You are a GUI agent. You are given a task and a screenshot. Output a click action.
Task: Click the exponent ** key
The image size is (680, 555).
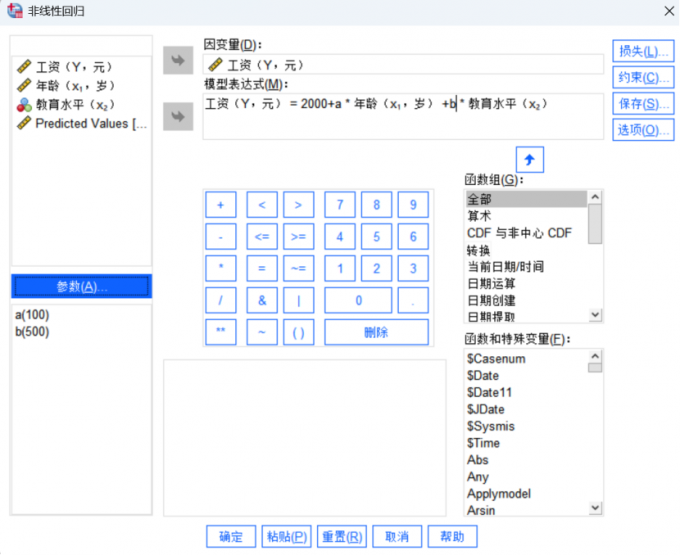[221, 332]
